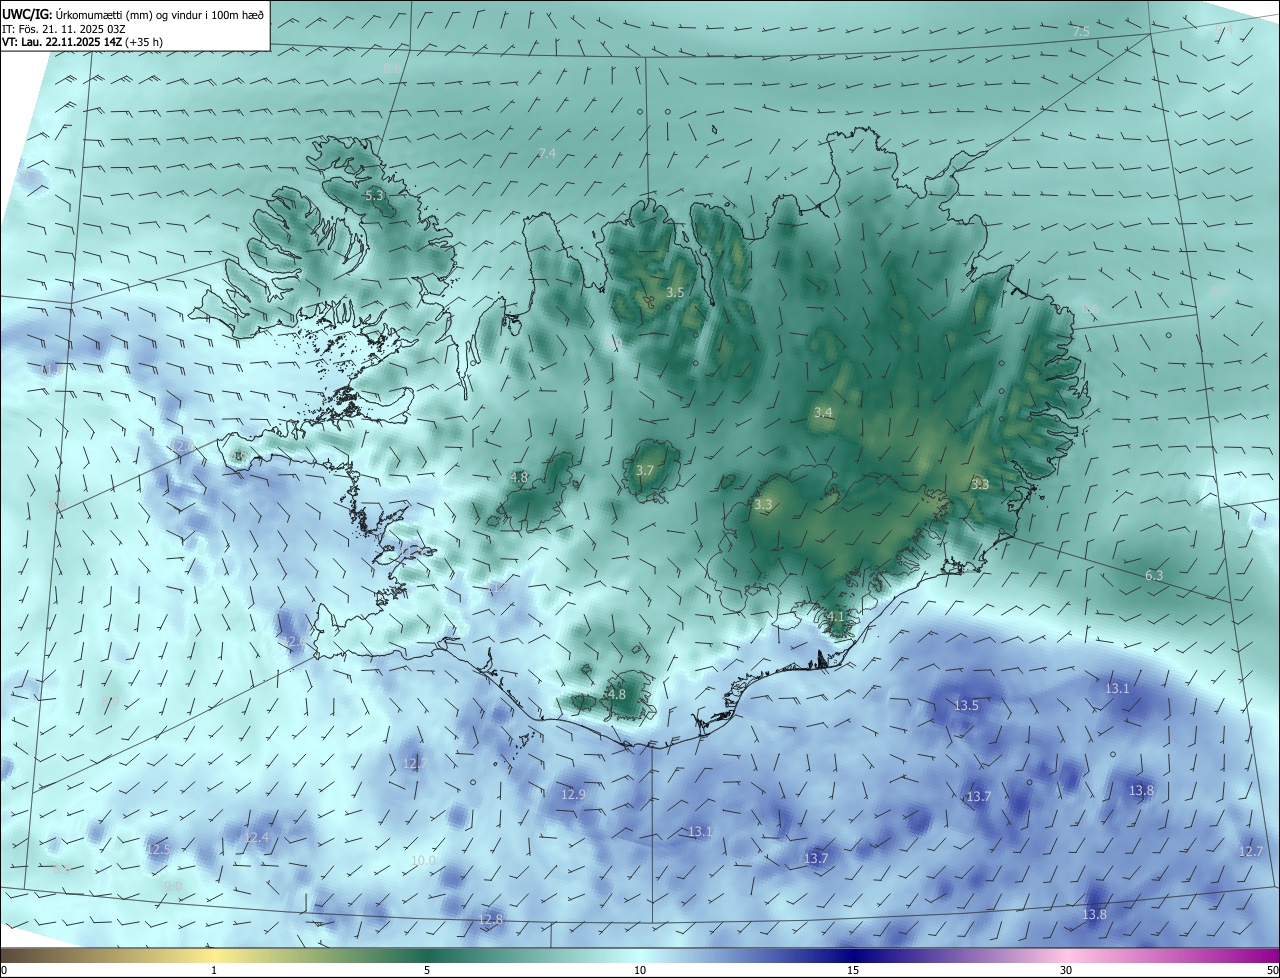Click the 10.0 value label on the map
The image size is (1280, 978).
click(424, 861)
